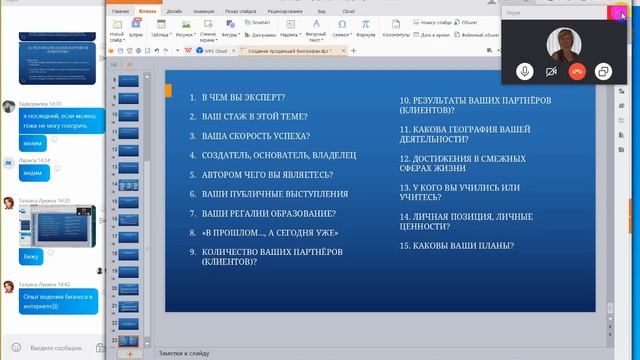640x360 pixels.
Task: Click slide panel scrollbar up arrow
Action: tap(147, 76)
